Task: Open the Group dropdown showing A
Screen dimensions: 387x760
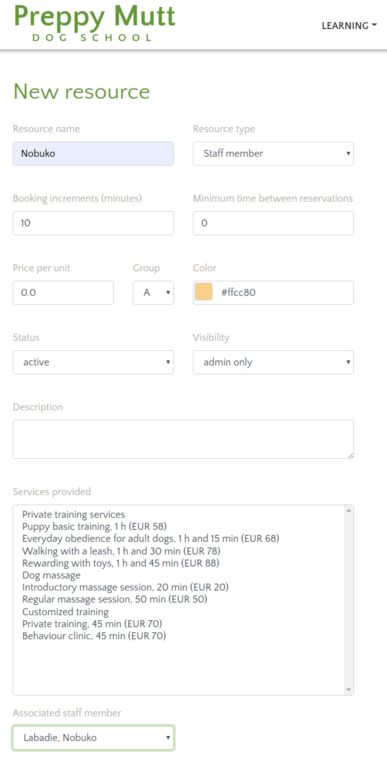Action: pos(153,293)
